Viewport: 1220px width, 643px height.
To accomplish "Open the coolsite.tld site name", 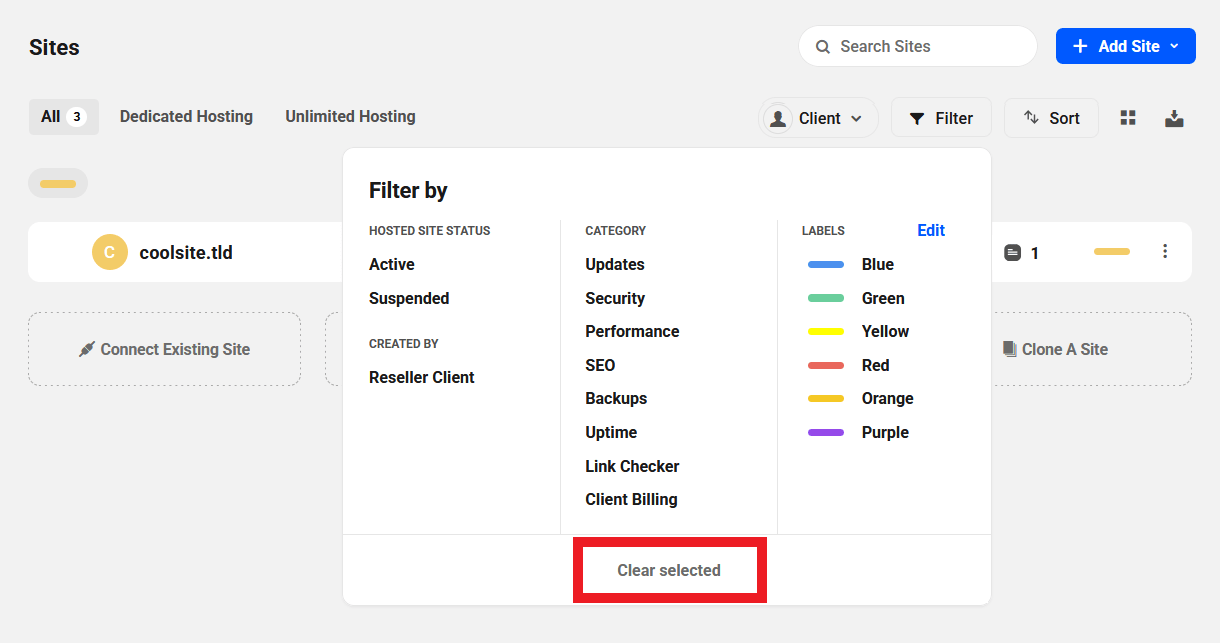I will click(186, 252).
